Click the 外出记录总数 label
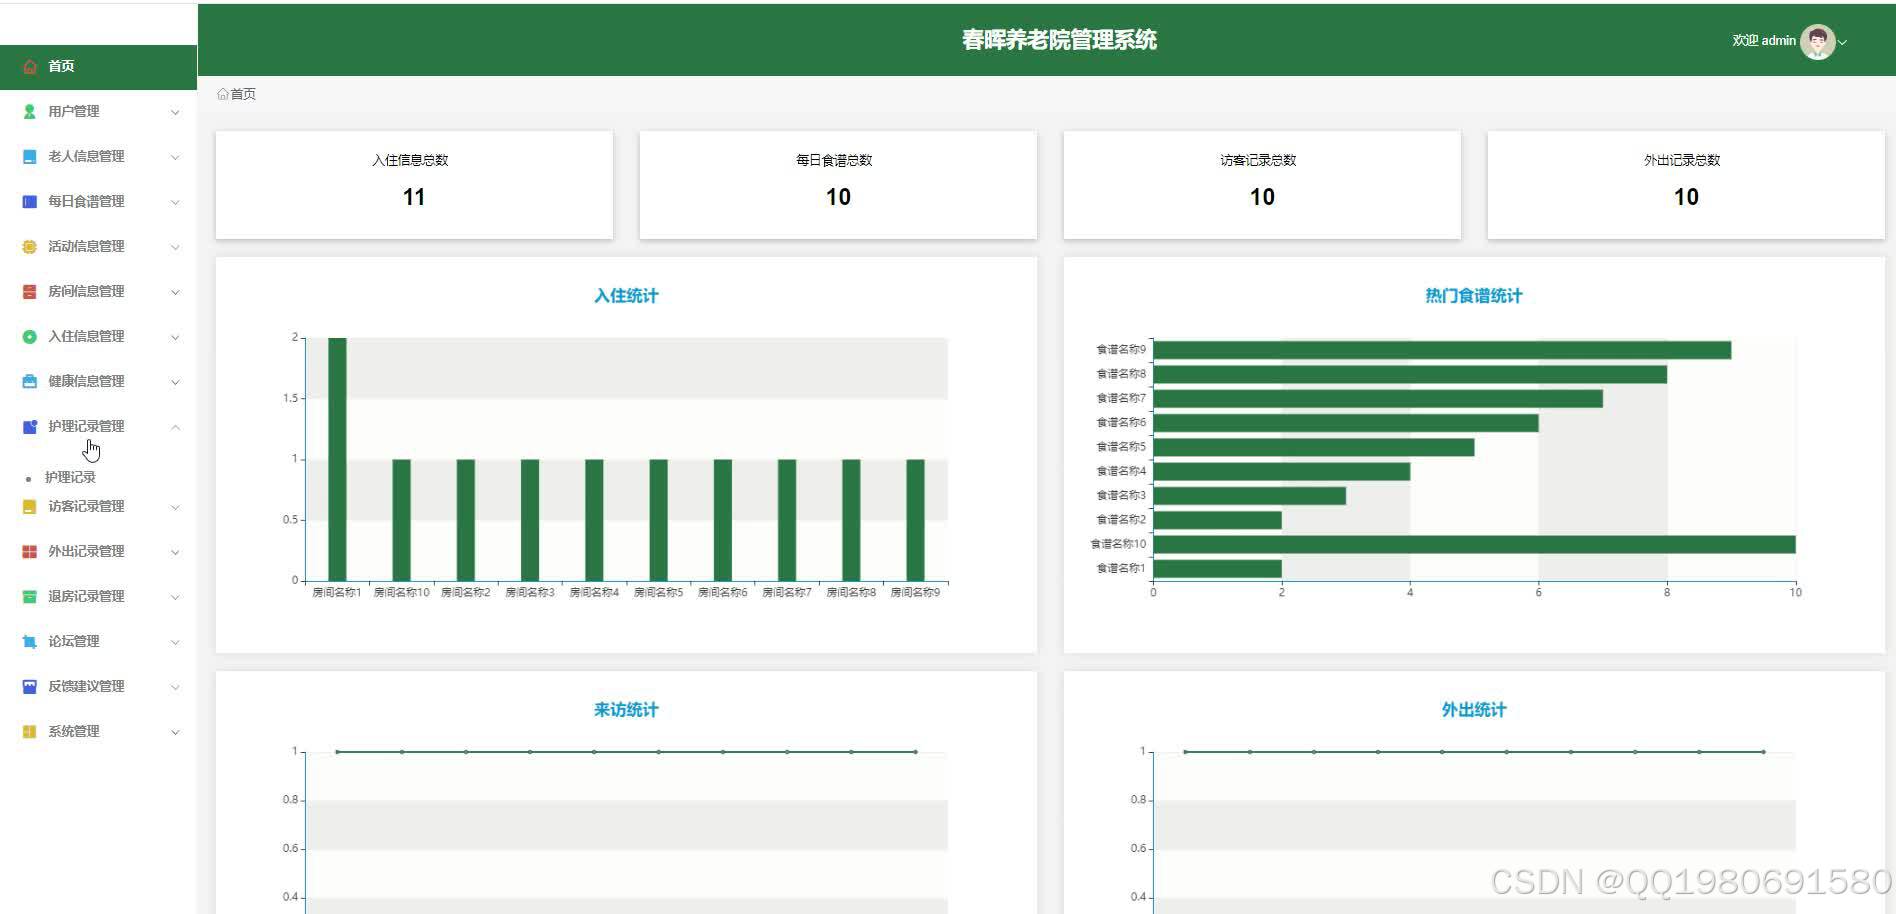The image size is (1896, 914). pyautogui.click(x=1682, y=160)
